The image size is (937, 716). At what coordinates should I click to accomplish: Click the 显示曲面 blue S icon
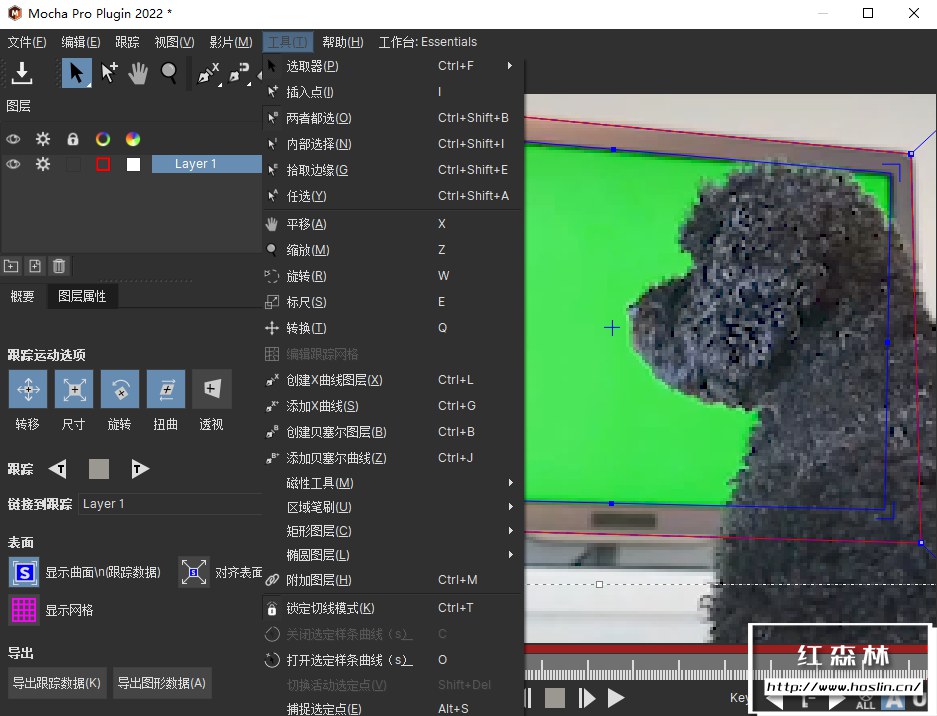click(x=22, y=572)
